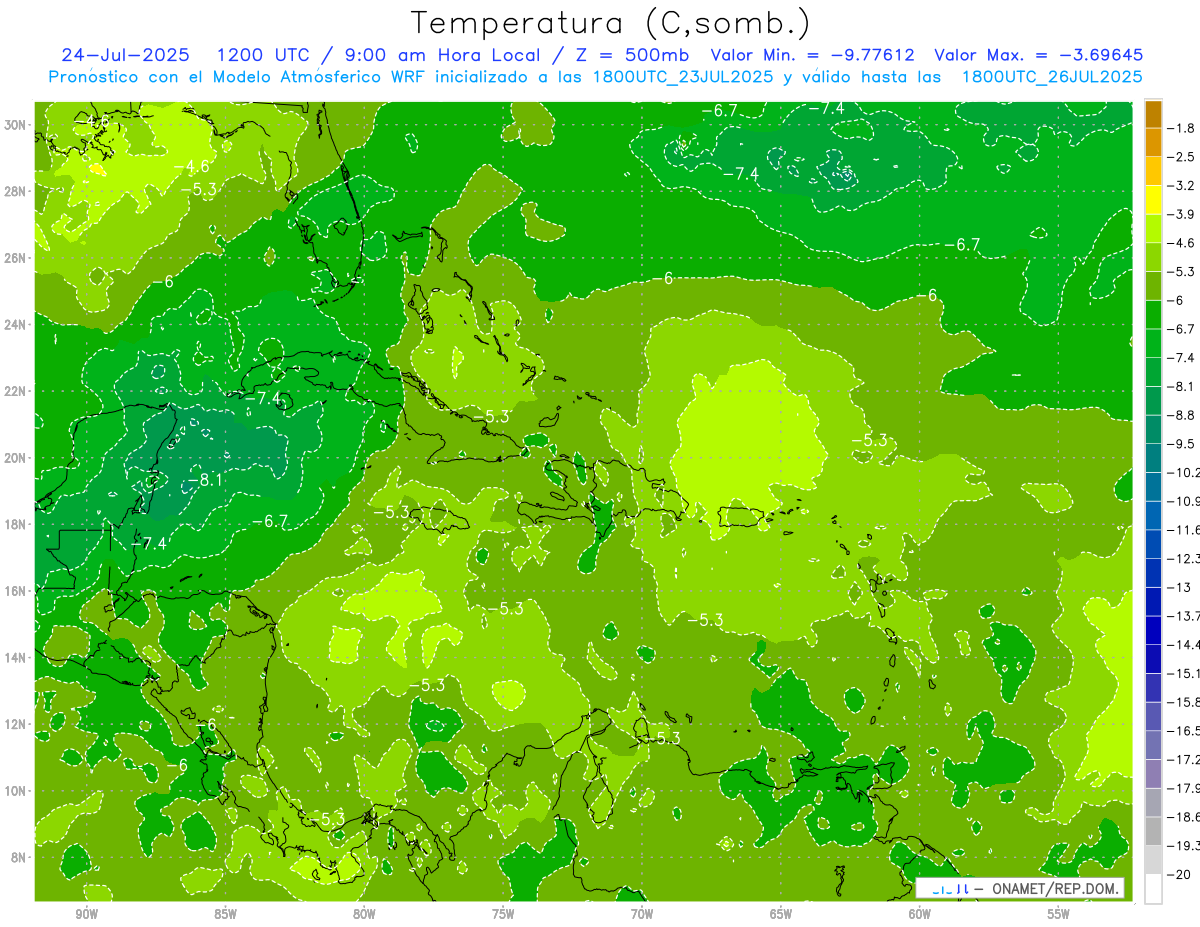The image size is (1200, 927).
Task: Click the -2.5 colorbar scale label
Action: click(1182, 157)
